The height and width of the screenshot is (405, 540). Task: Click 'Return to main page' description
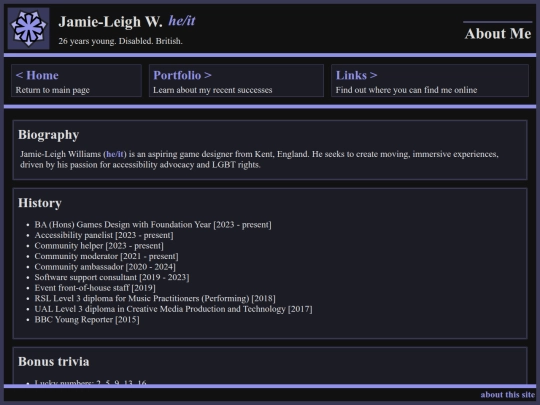[x=52, y=90]
